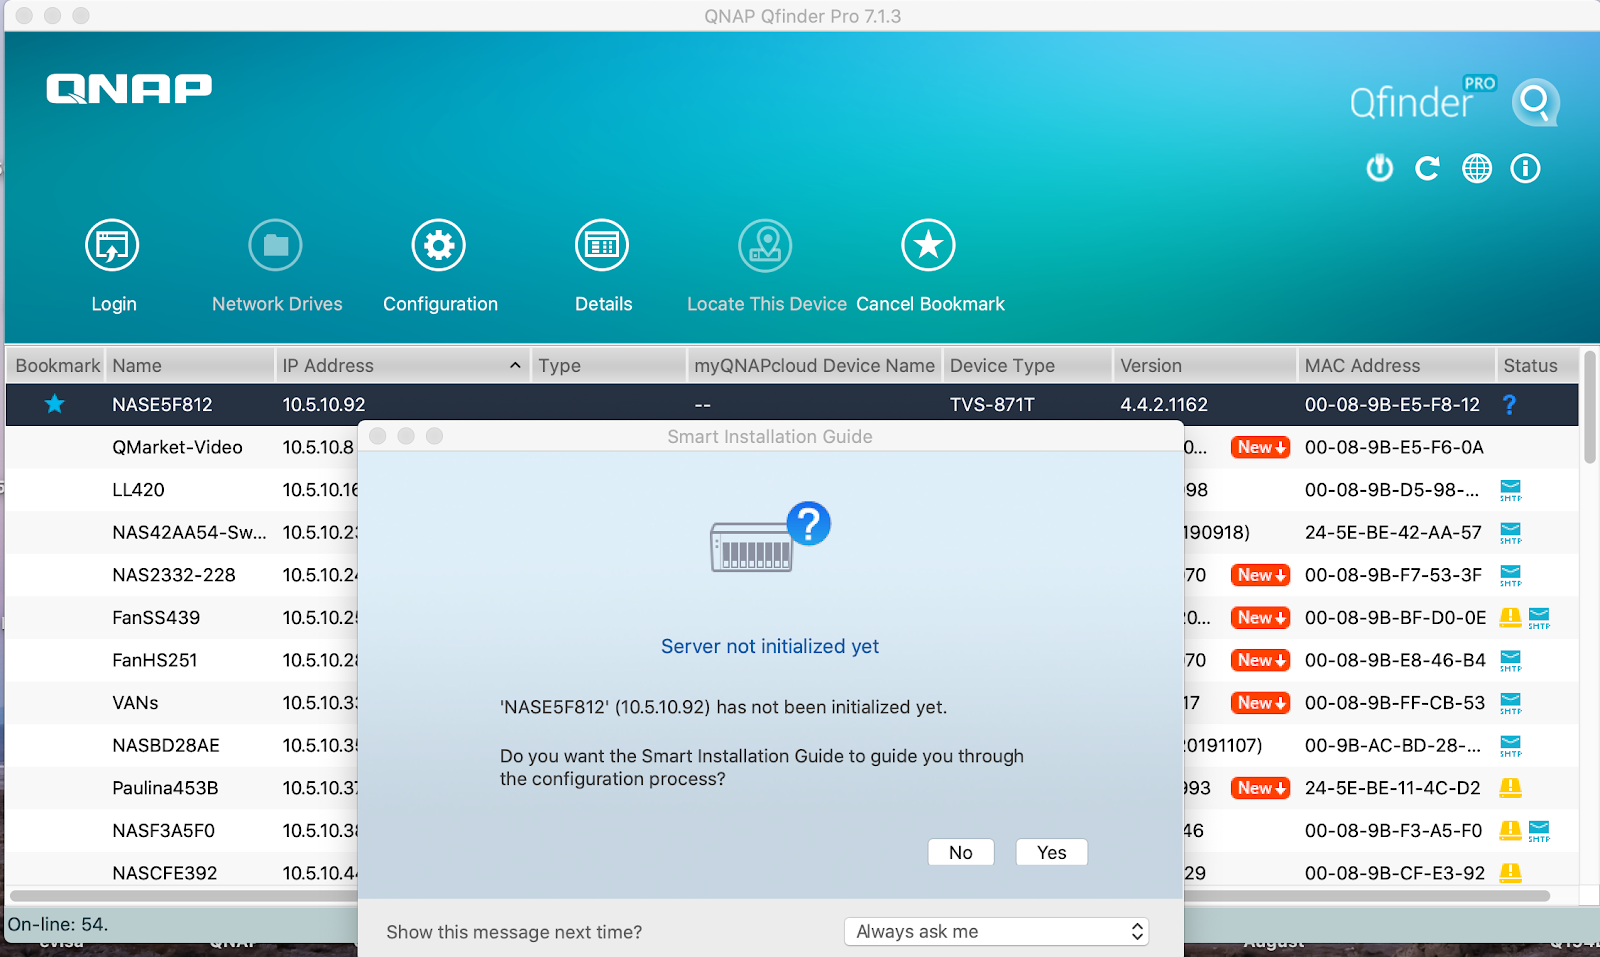Click the info icon in the header
The height and width of the screenshot is (957, 1600).
(x=1525, y=168)
